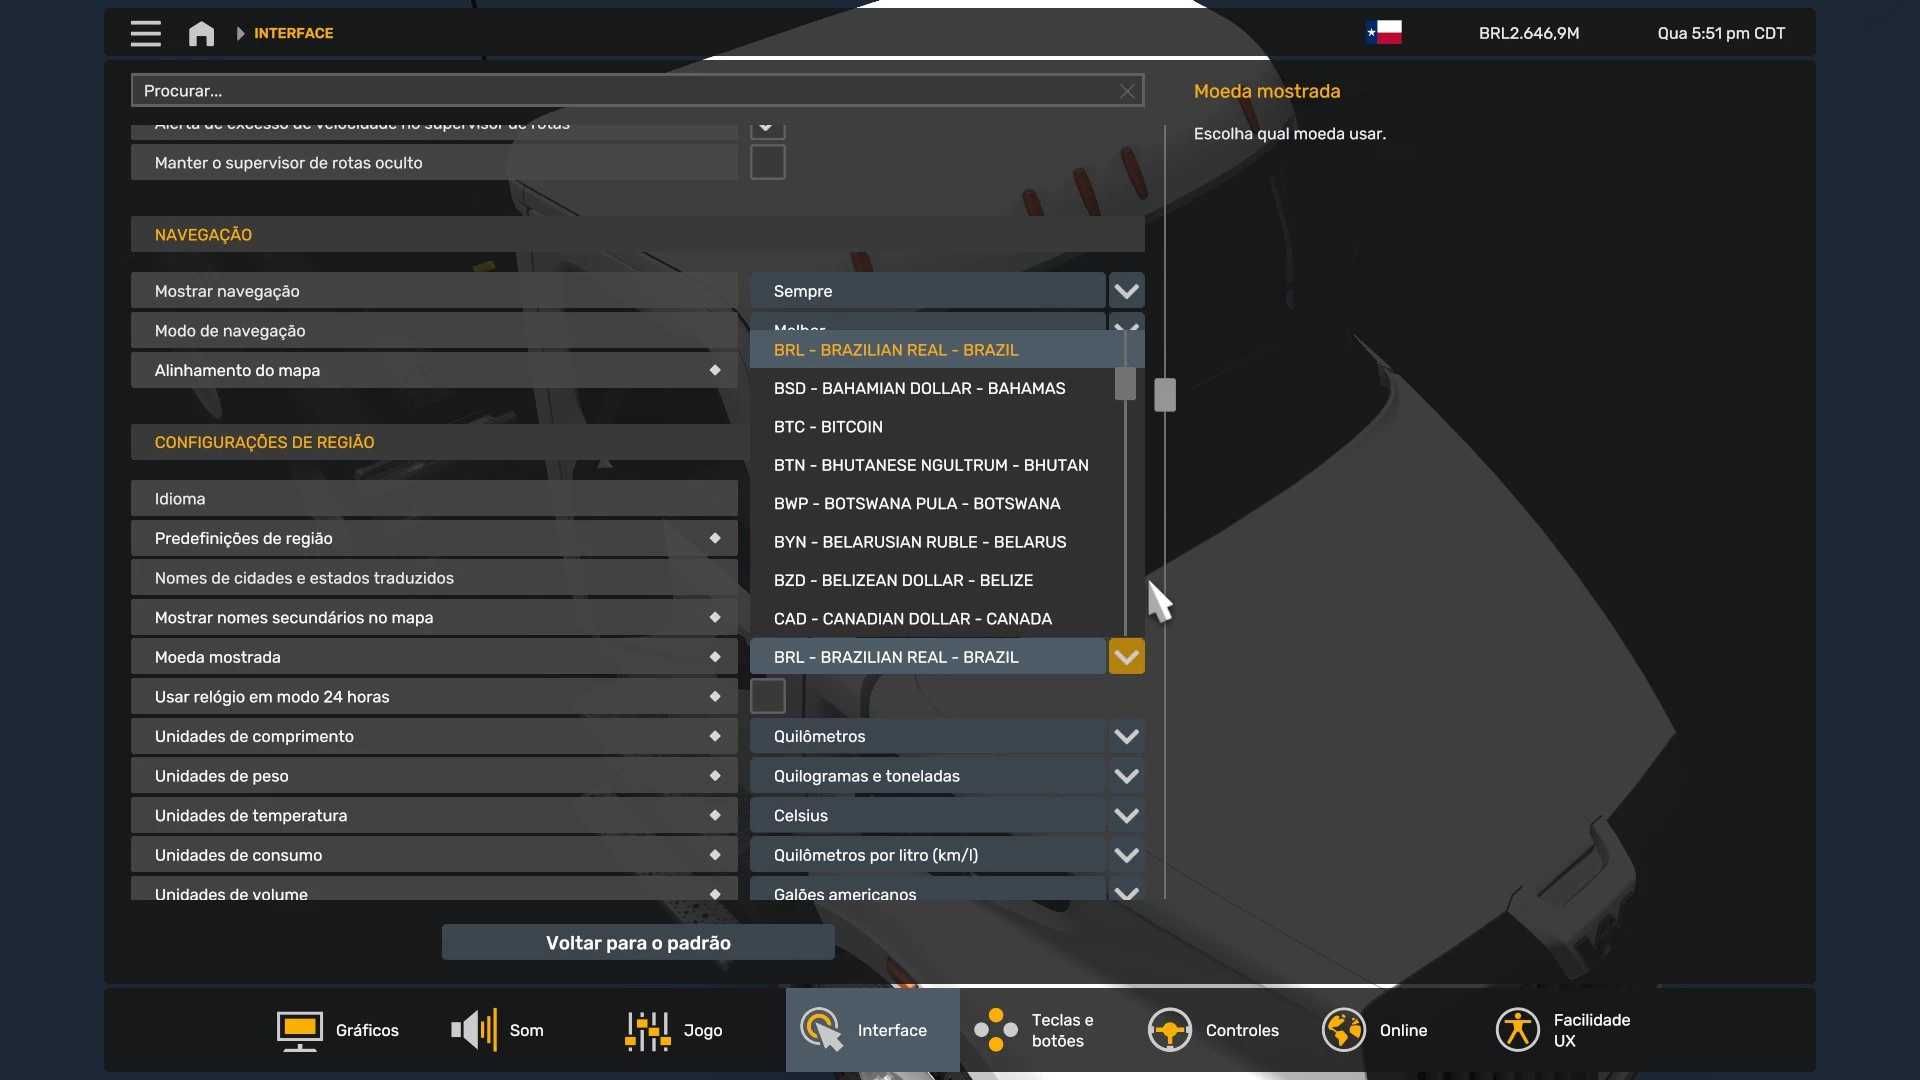Click Voltar para o padrão button
Screen dimensions: 1920x1080
pyautogui.click(x=638, y=942)
